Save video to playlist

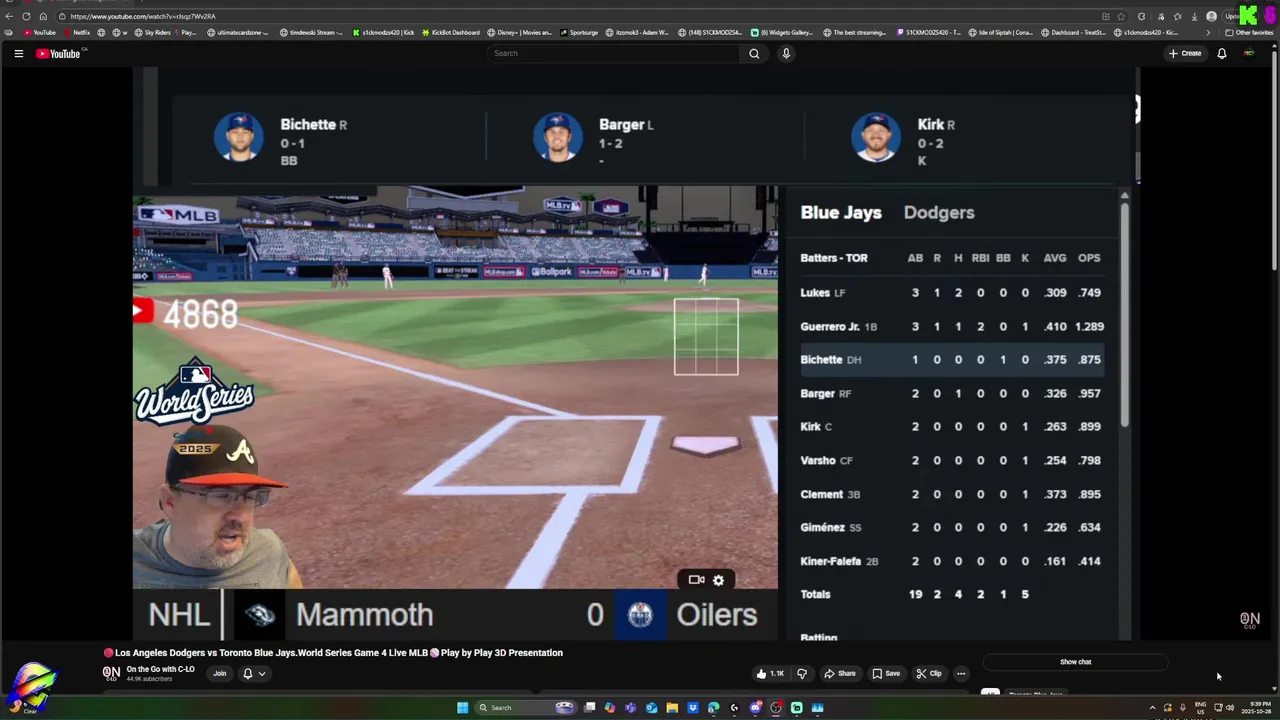(886, 673)
